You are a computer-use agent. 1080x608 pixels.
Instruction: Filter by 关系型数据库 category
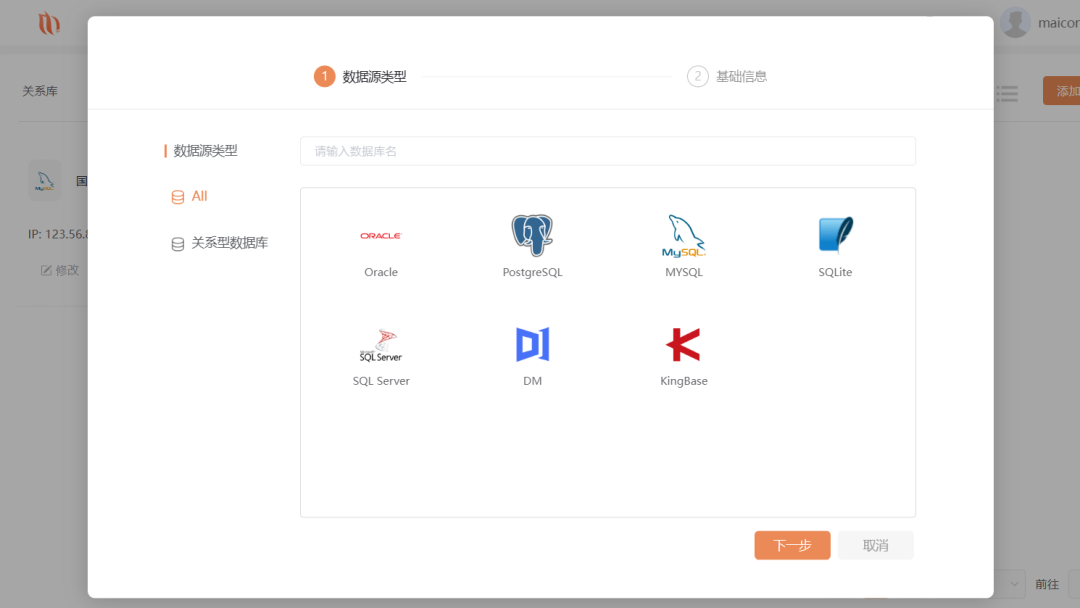[x=220, y=243]
